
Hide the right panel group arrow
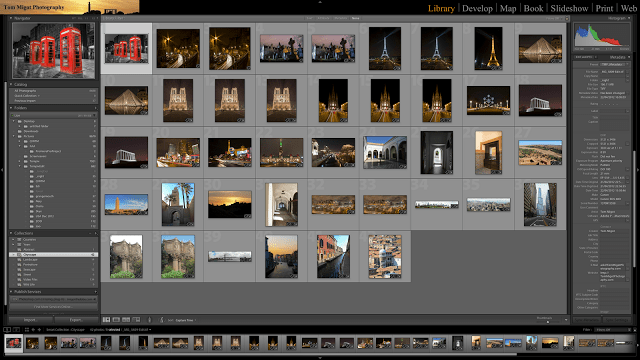(638, 169)
